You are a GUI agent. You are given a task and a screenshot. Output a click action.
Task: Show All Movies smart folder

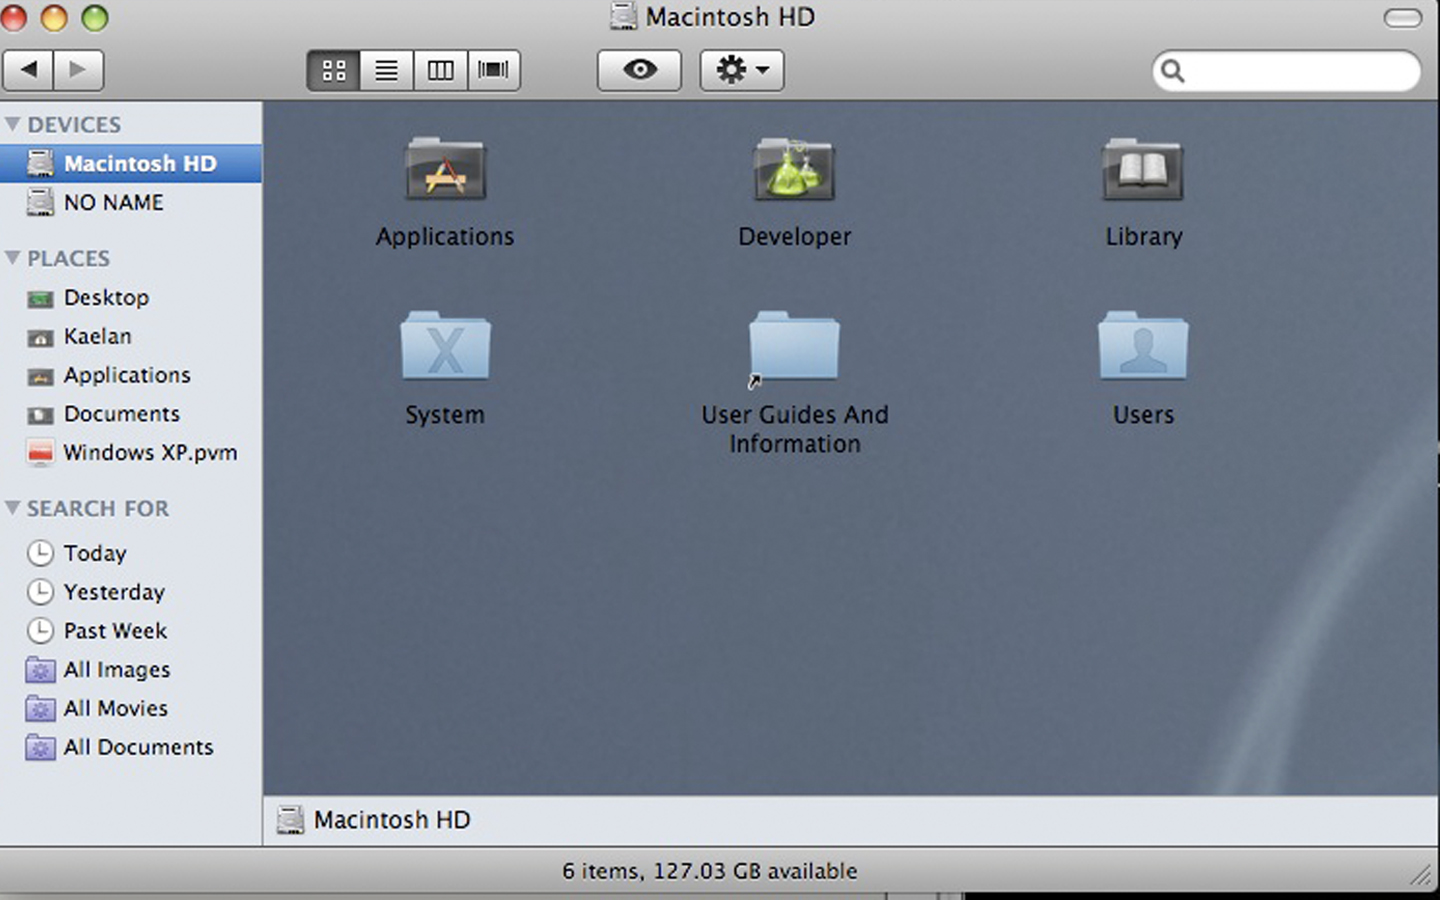click(131, 709)
